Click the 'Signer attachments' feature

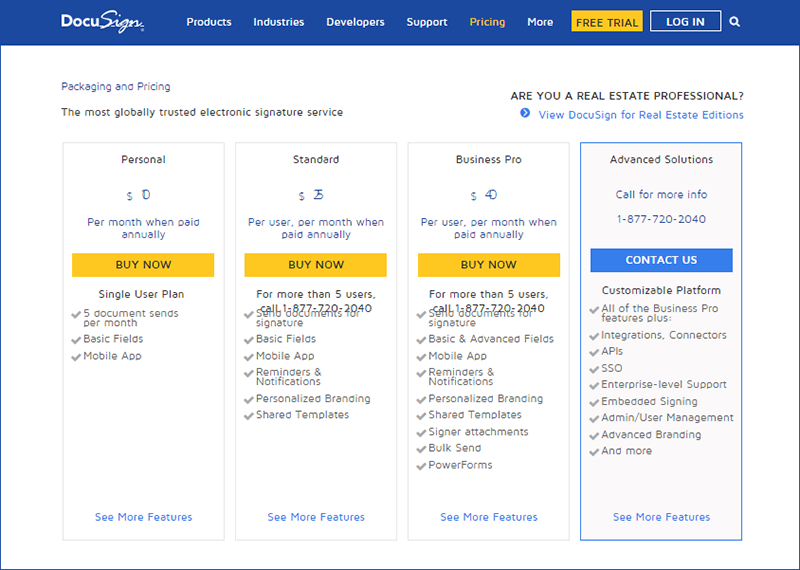click(478, 432)
